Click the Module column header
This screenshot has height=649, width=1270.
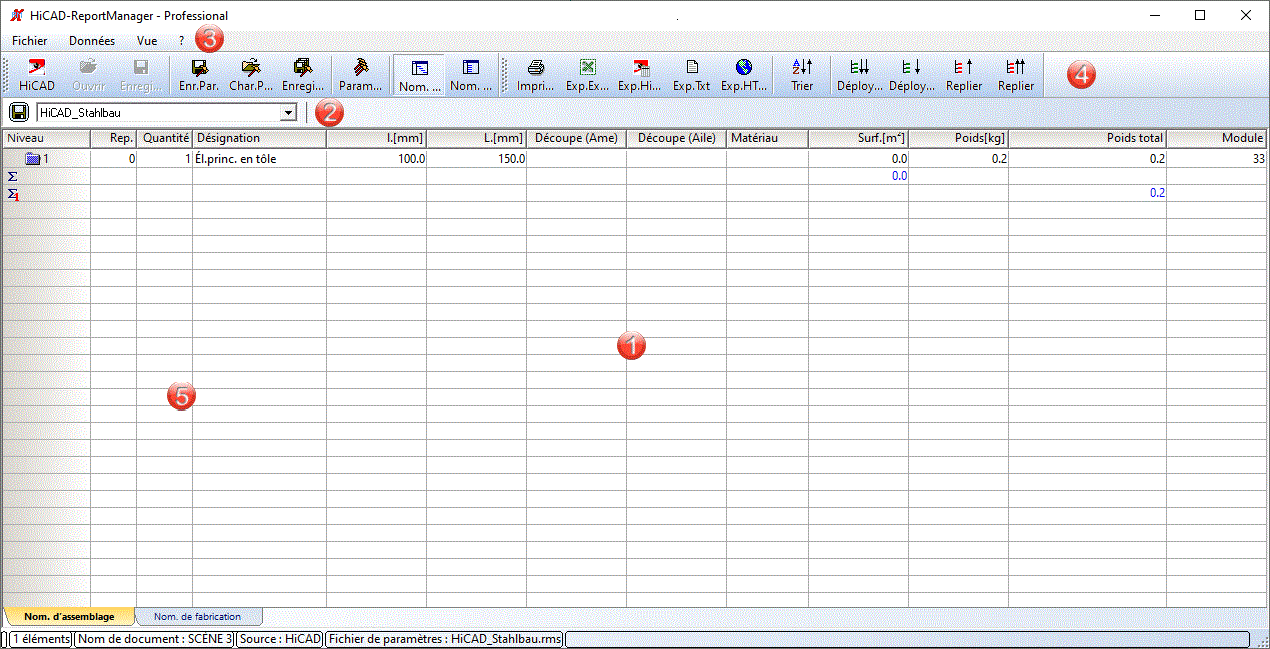pyautogui.click(x=1217, y=138)
